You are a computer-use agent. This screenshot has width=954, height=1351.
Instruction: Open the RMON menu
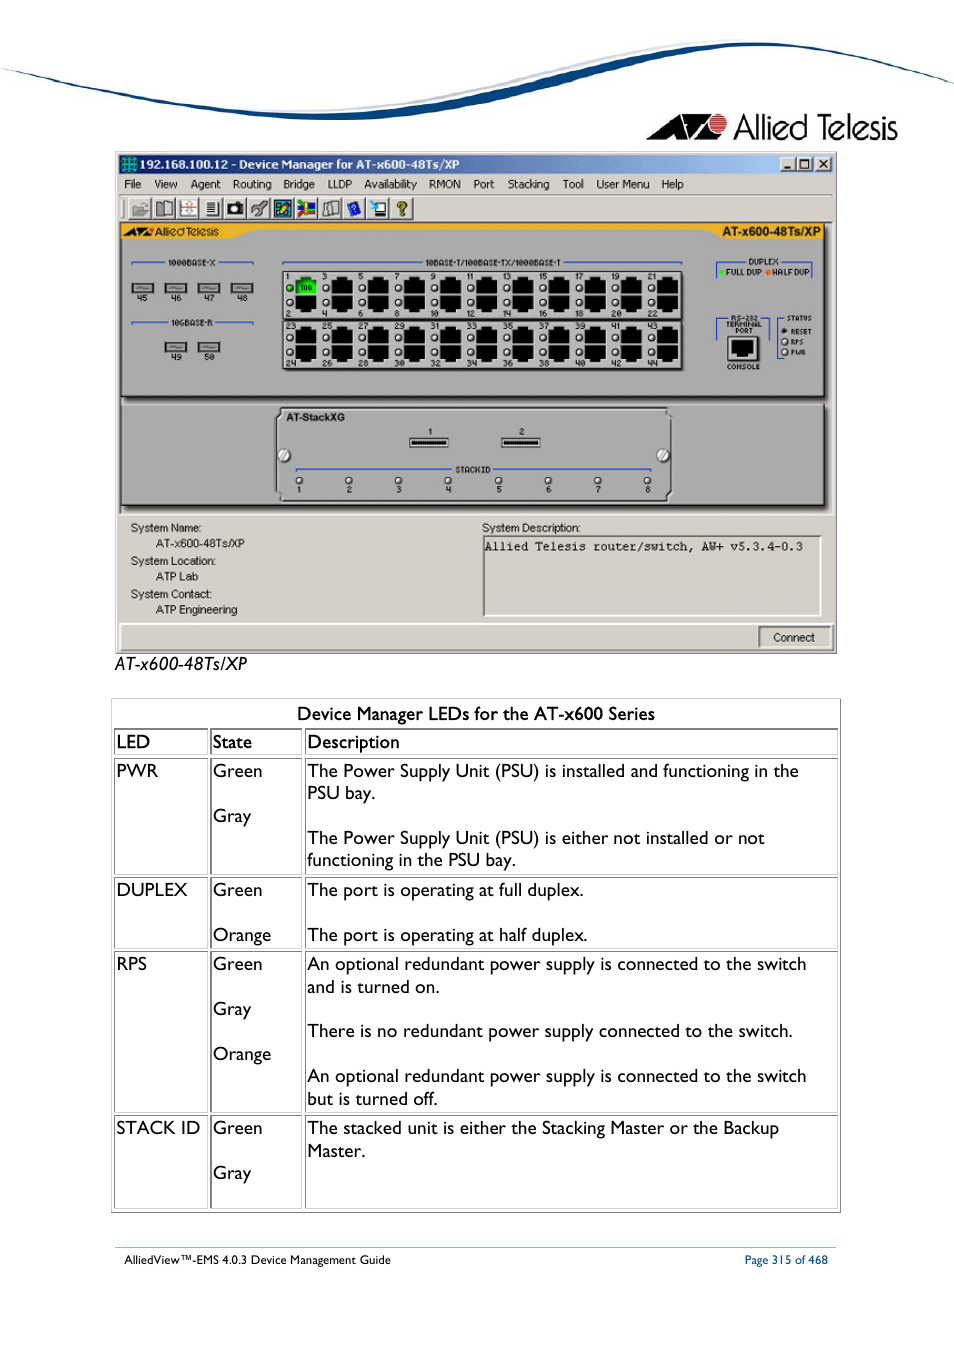pos(445,184)
